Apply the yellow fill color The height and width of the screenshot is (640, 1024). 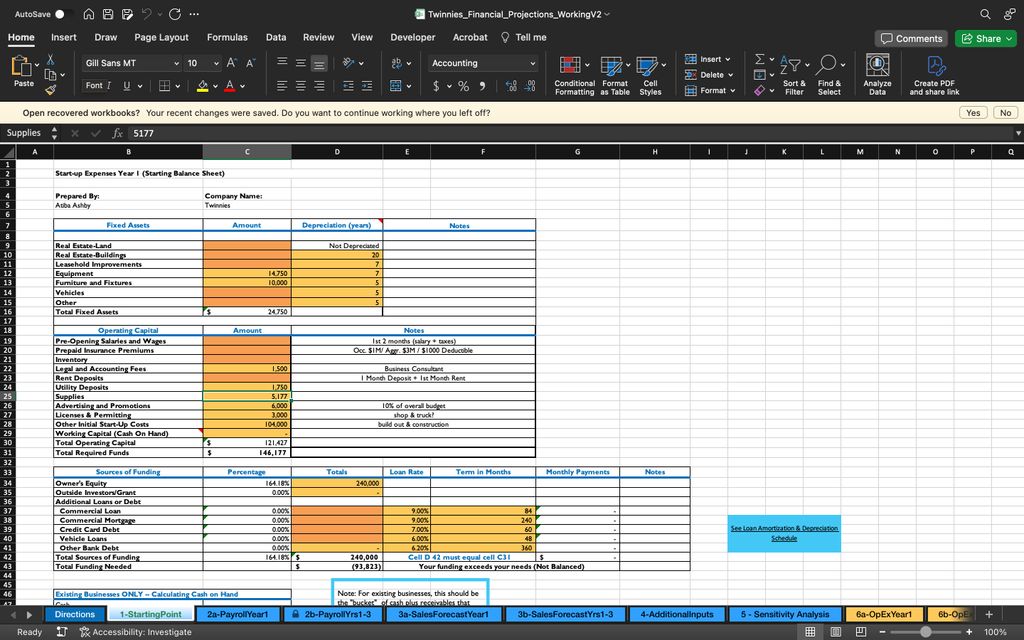tap(202, 86)
